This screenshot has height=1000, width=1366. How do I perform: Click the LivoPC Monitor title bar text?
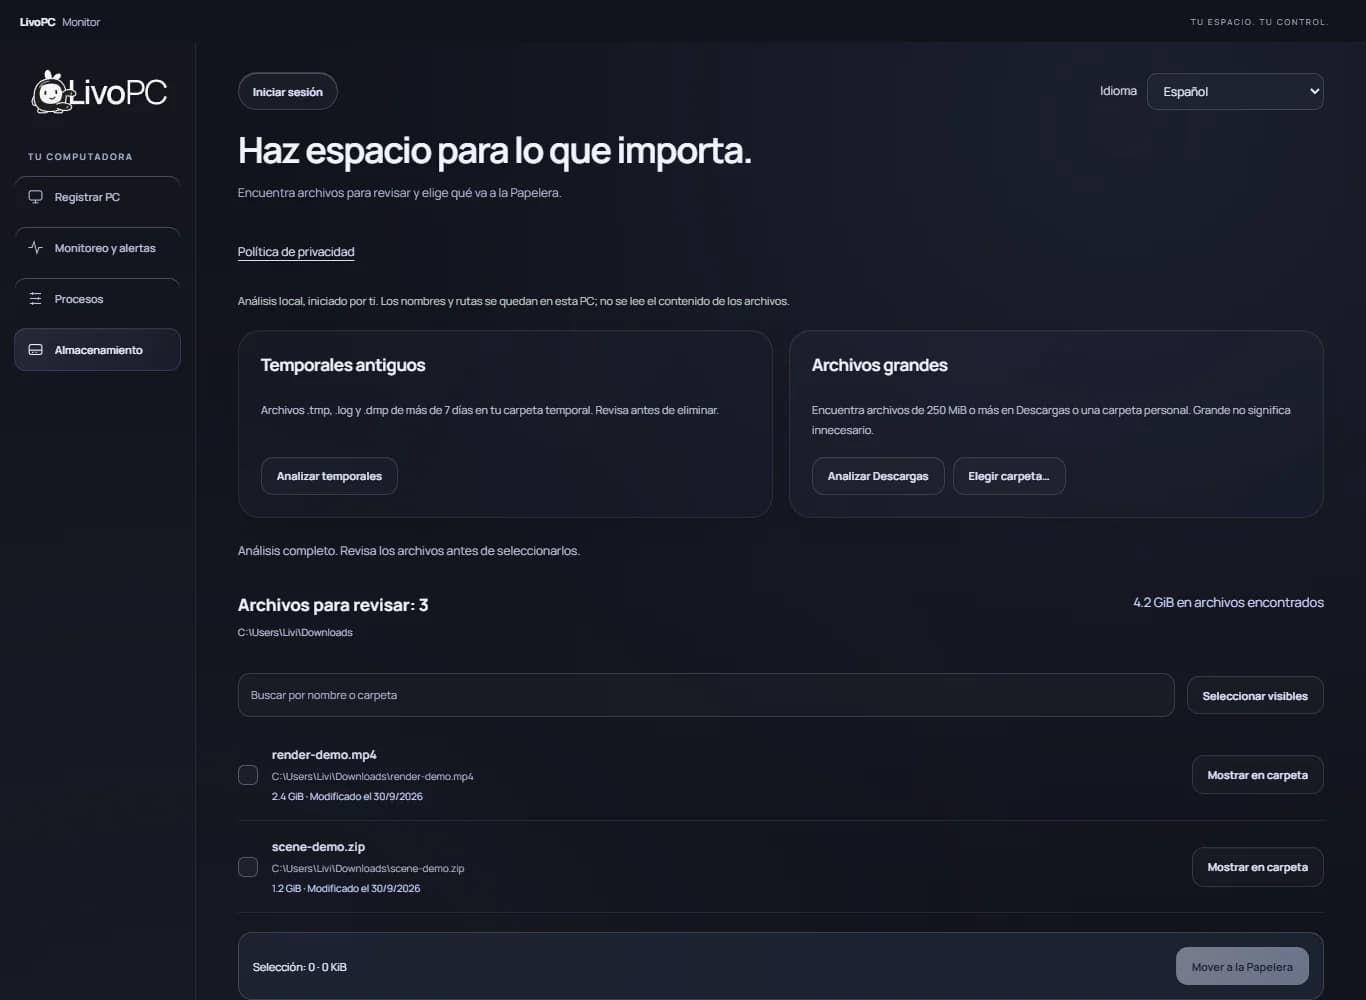(x=60, y=22)
